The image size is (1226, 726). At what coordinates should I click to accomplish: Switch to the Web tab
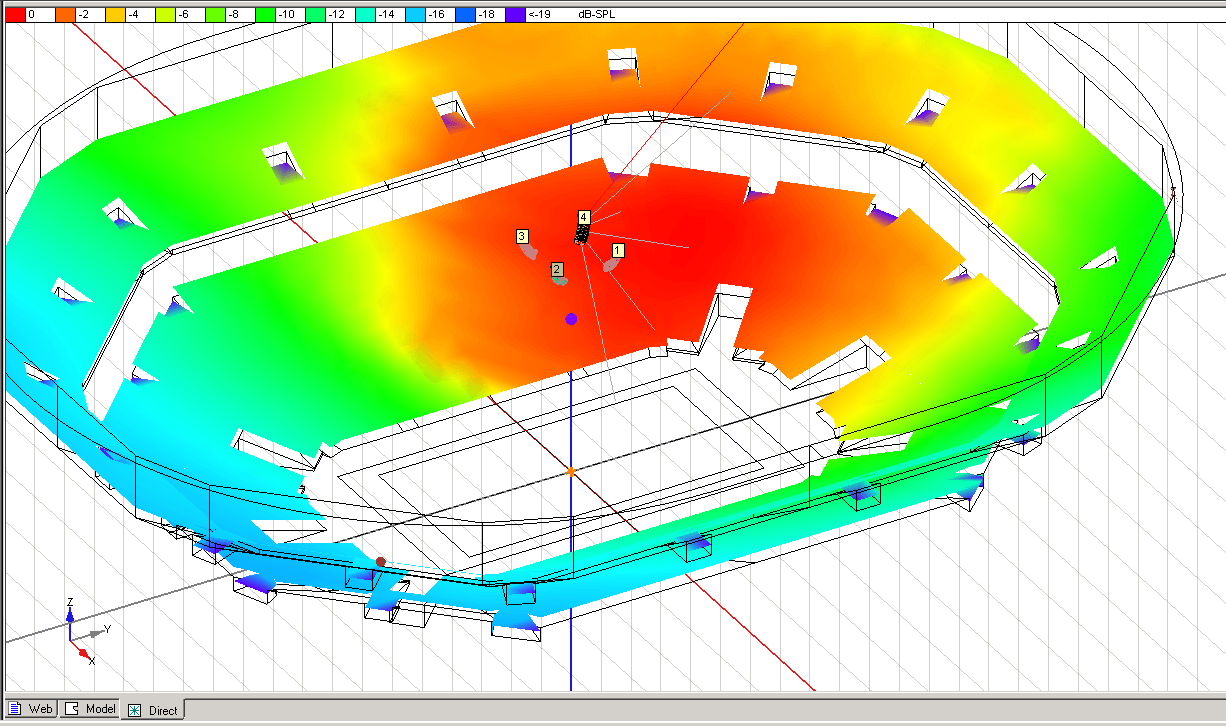coord(31,709)
